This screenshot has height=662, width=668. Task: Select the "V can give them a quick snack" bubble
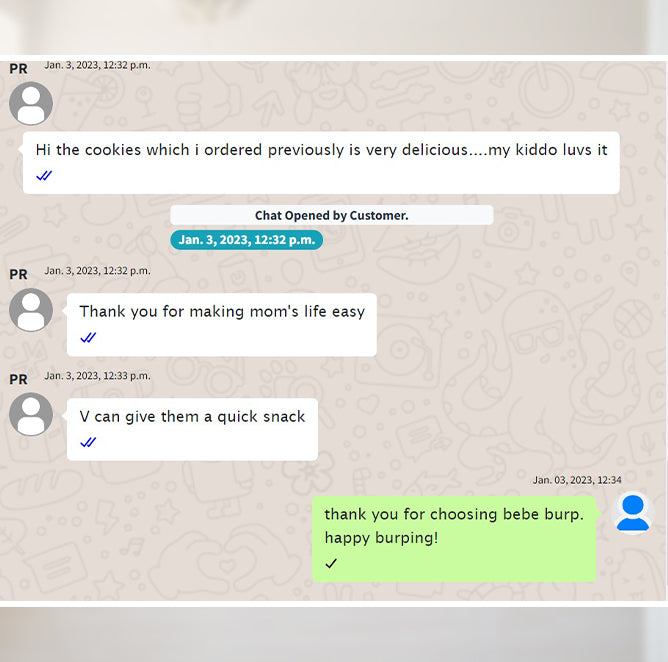click(x=193, y=429)
